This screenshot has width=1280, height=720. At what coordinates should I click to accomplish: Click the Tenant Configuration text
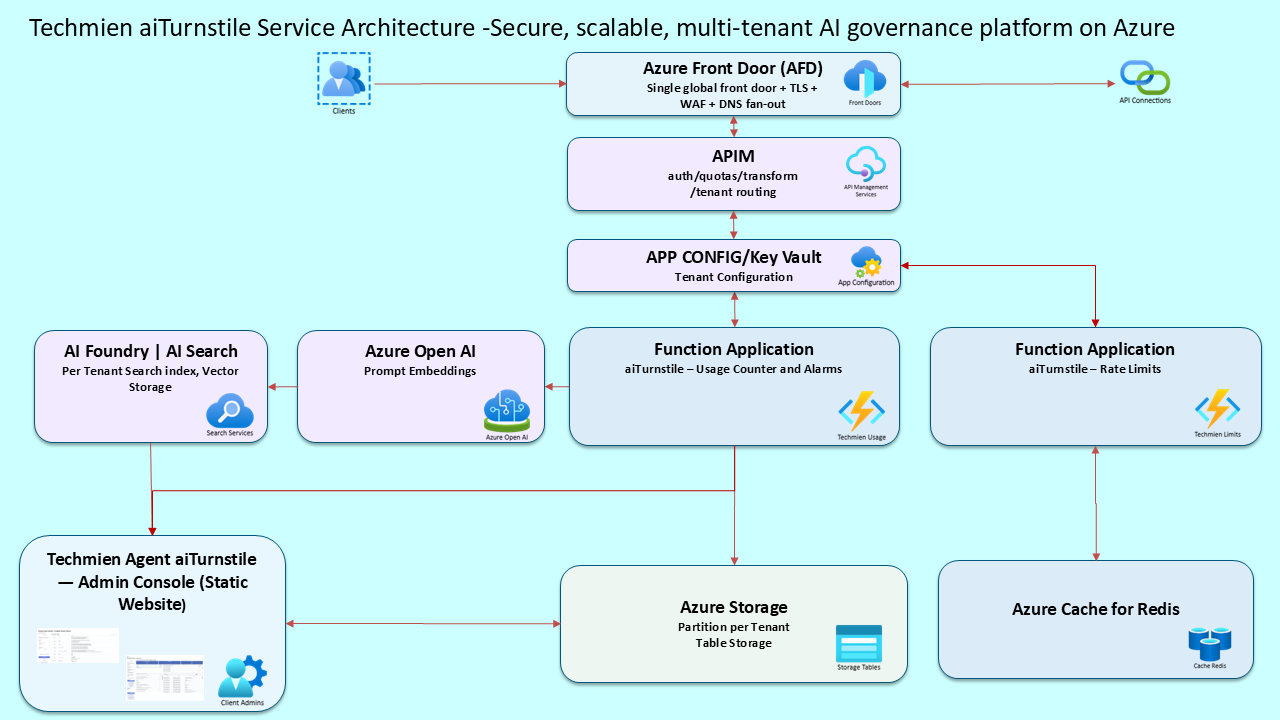pos(733,277)
